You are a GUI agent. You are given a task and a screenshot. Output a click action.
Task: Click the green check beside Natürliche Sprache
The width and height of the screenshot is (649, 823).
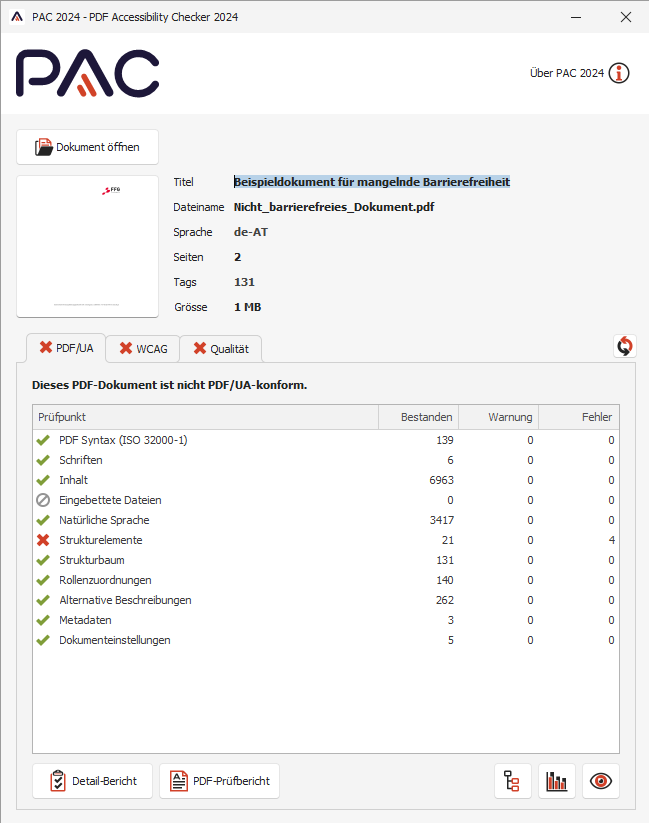[43, 520]
